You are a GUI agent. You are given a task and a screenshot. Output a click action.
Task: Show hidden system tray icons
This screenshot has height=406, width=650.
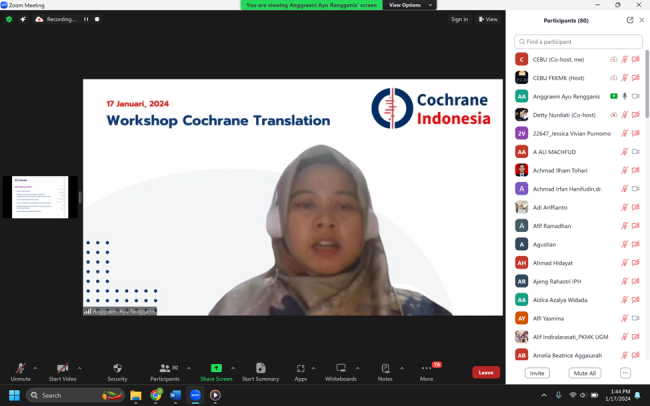point(544,395)
